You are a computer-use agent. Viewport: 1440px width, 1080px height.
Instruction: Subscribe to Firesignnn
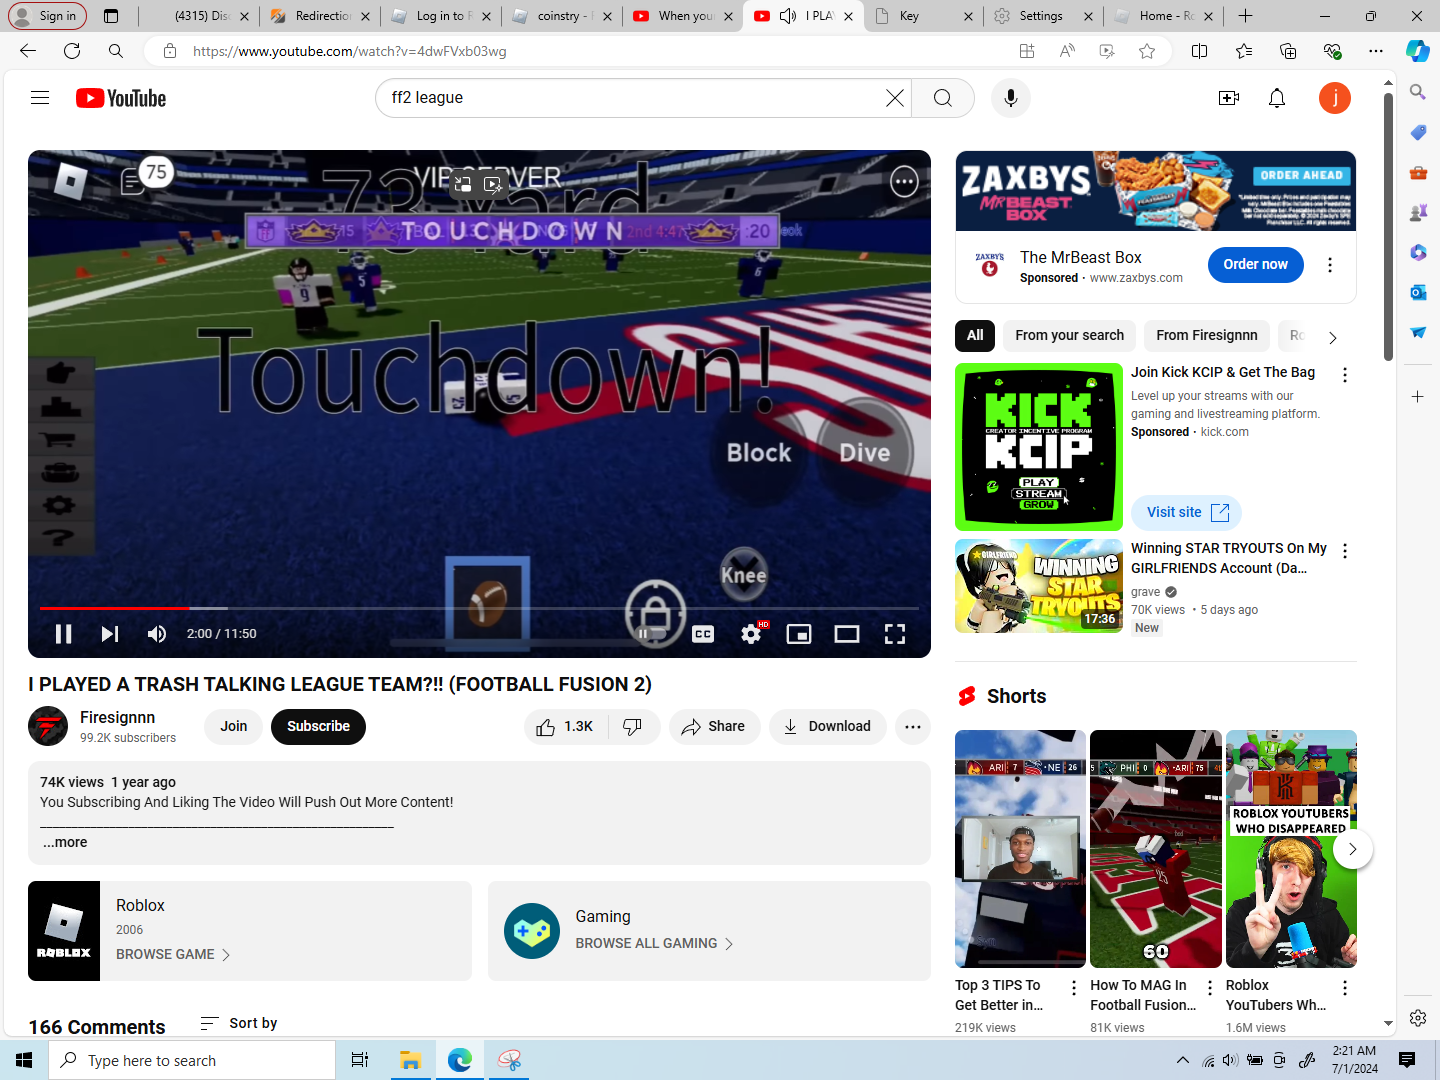coord(318,727)
